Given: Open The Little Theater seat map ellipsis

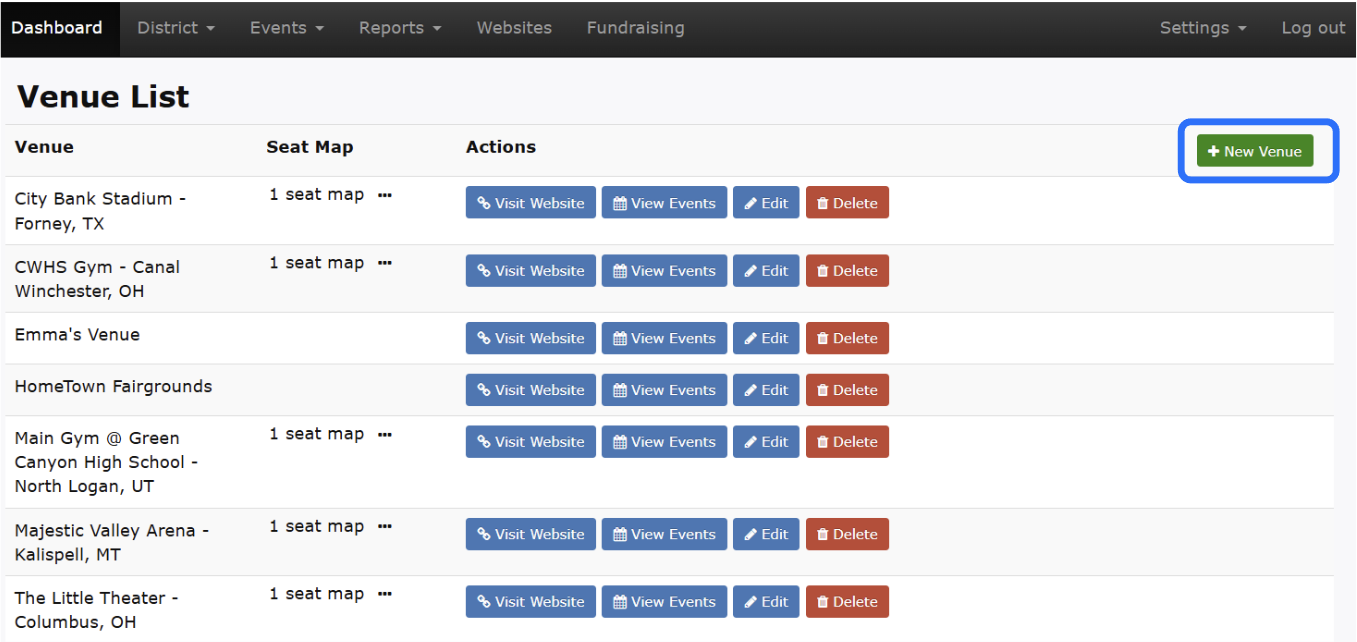Looking at the screenshot, I should pos(385,594).
